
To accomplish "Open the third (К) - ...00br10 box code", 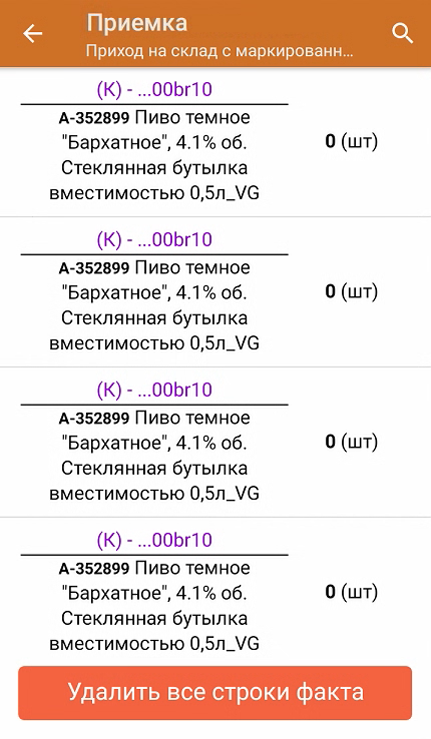I will click(154, 390).
